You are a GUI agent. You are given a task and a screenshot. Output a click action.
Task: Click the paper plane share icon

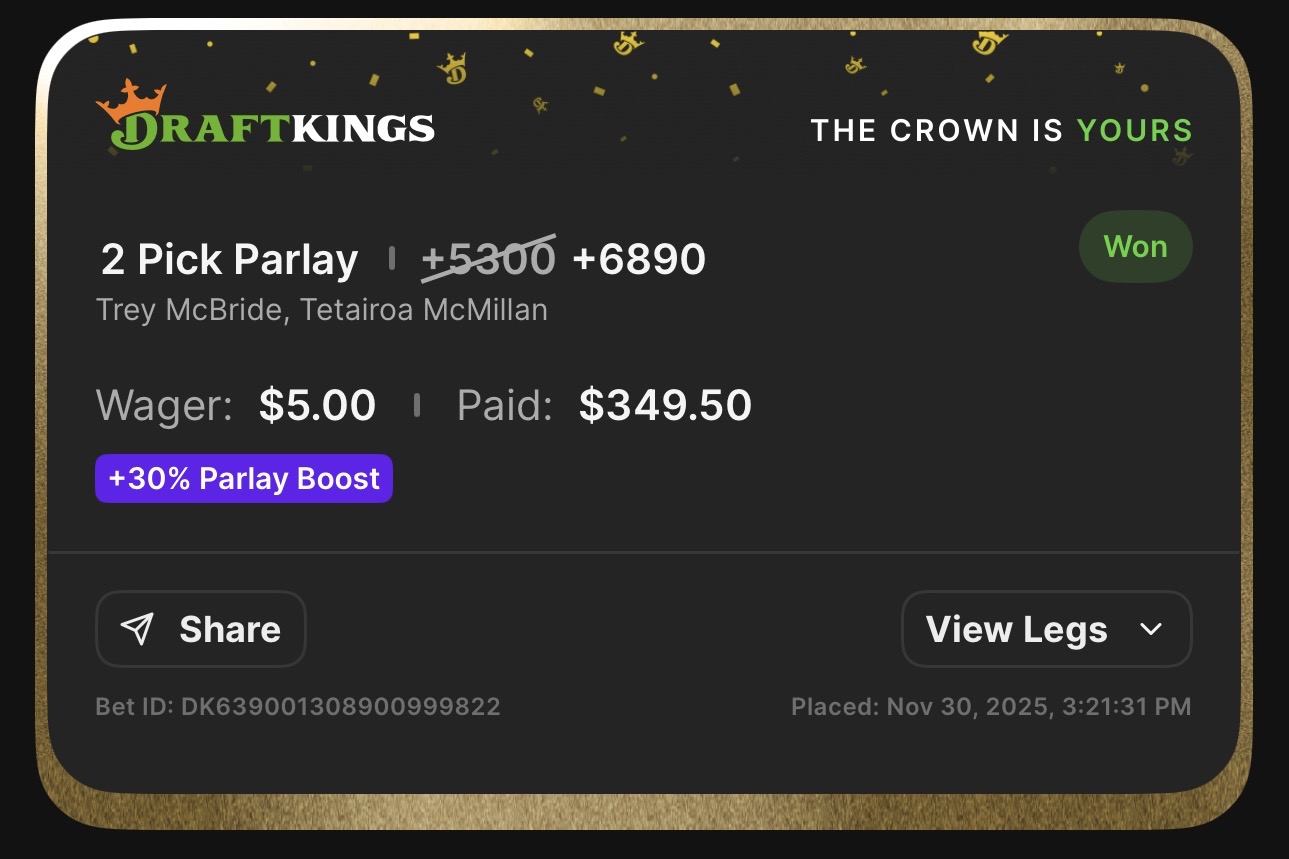coord(137,629)
